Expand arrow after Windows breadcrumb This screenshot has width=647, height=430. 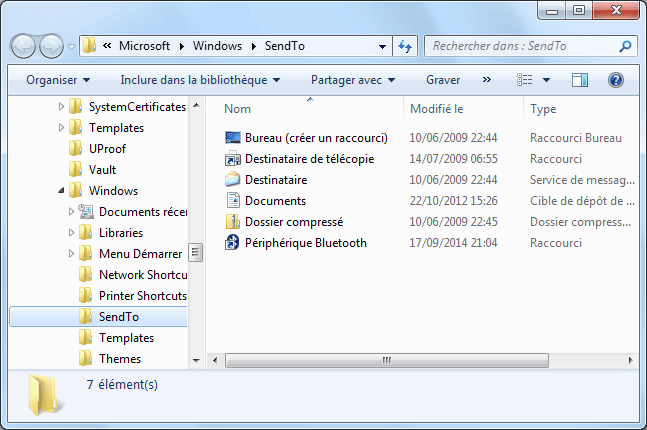click(x=254, y=46)
